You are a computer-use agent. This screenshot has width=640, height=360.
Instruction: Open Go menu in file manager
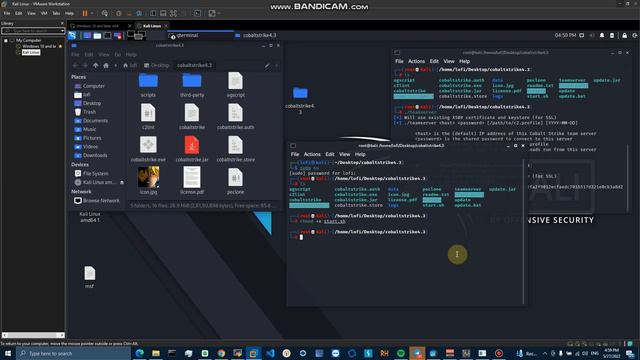tap(118, 55)
